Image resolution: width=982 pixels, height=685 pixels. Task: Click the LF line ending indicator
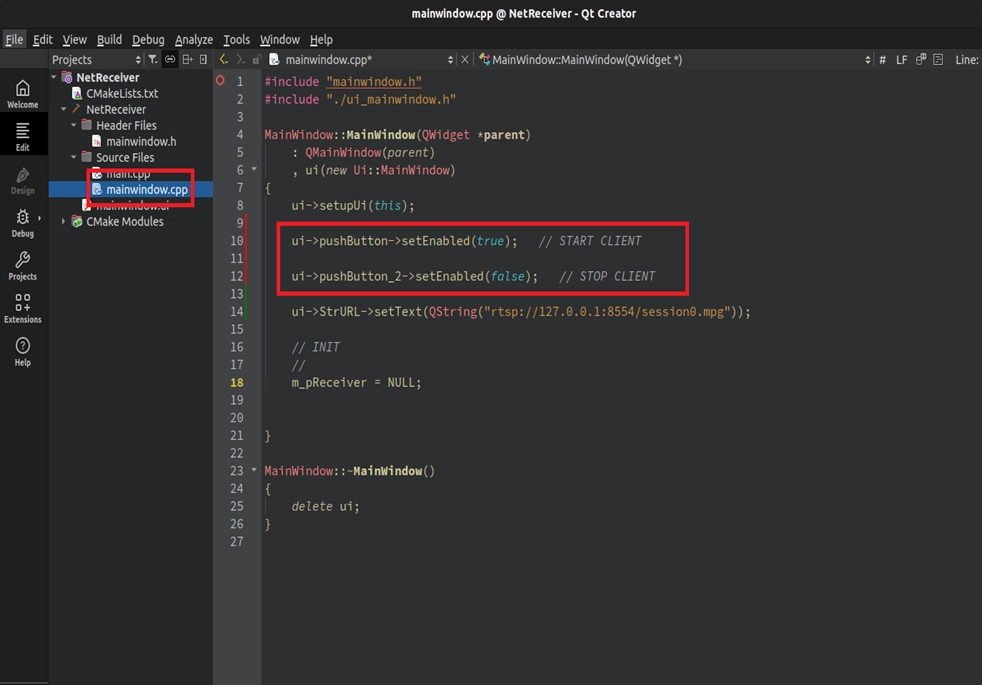click(x=901, y=60)
